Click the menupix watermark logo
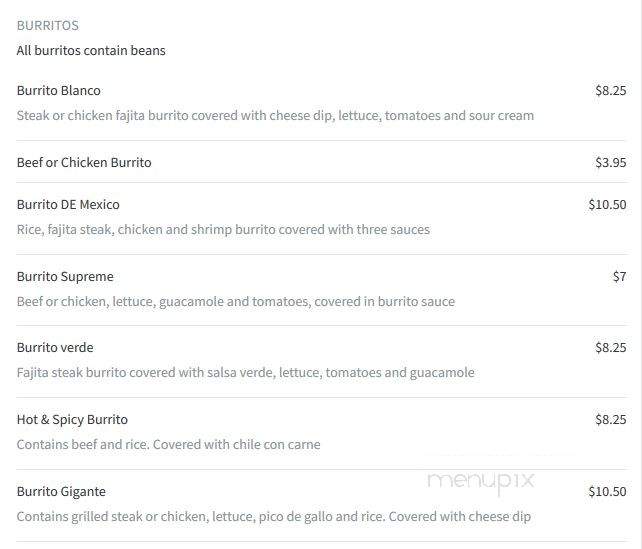Image resolution: width=642 pixels, height=549 pixels. tap(481, 481)
